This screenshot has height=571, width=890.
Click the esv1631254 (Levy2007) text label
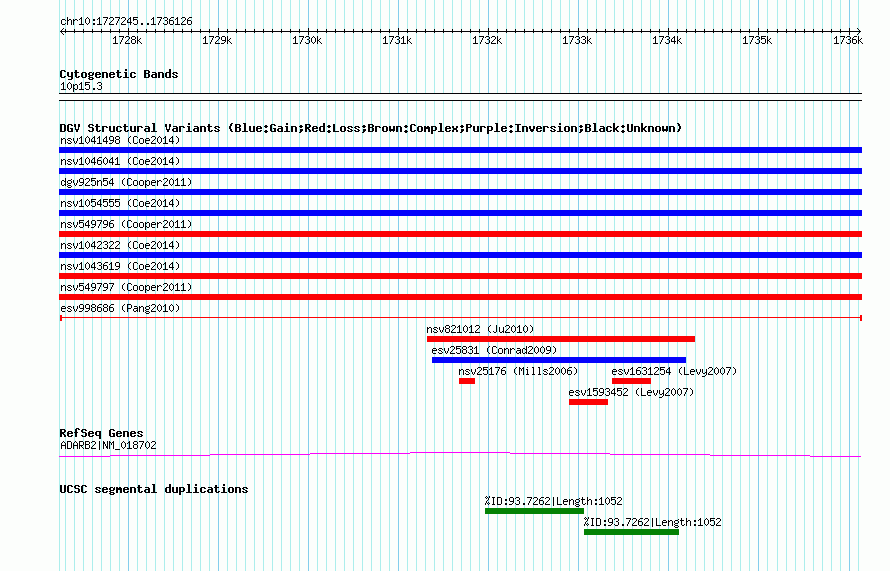pyautogui.click(x=674, y=371)
